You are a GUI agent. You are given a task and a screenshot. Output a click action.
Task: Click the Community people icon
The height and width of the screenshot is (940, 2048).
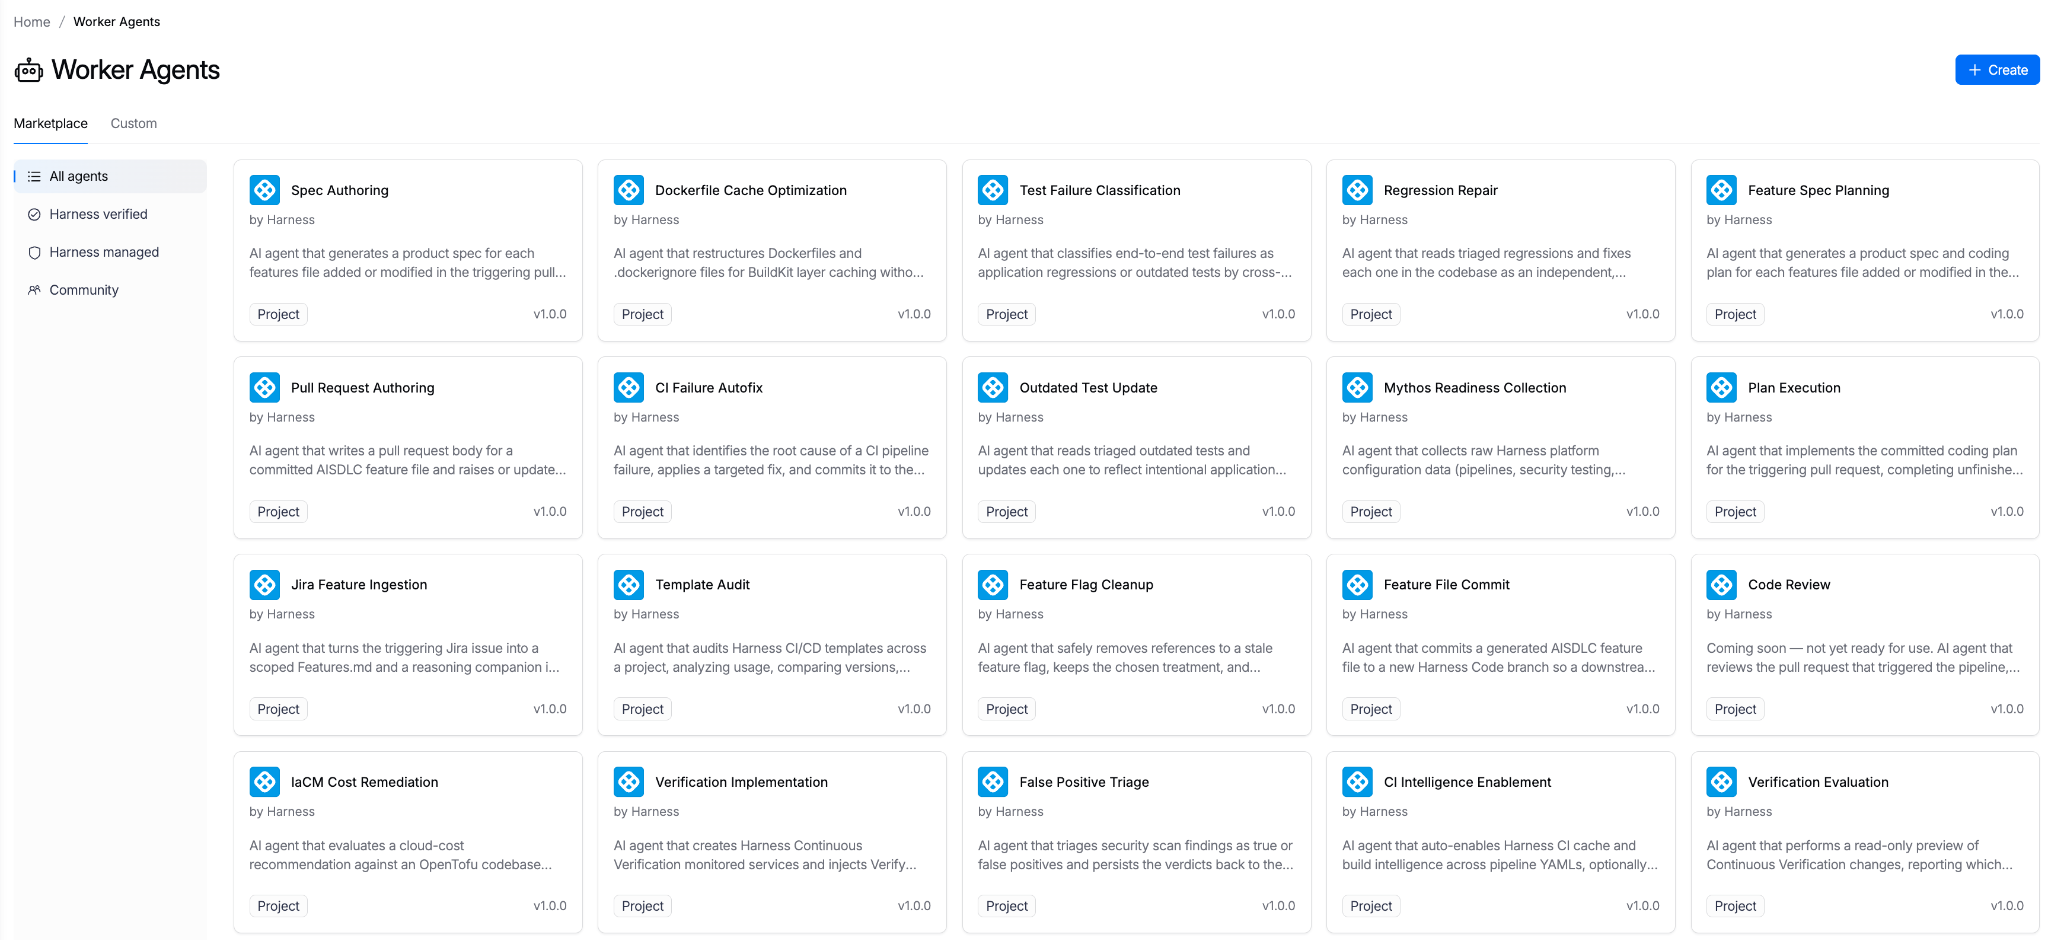[x=34, y=290]
